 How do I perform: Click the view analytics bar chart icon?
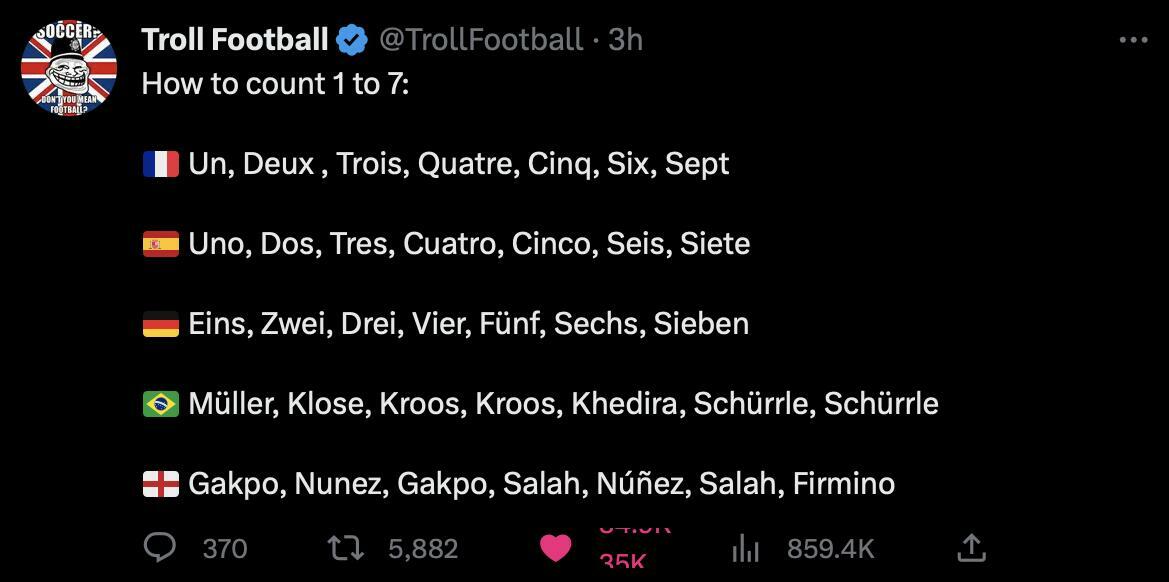(746, 547)
